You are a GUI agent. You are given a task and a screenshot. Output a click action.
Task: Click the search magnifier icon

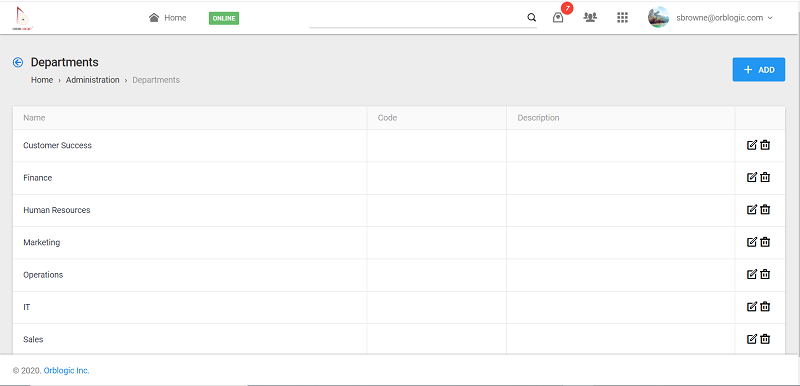532,18
